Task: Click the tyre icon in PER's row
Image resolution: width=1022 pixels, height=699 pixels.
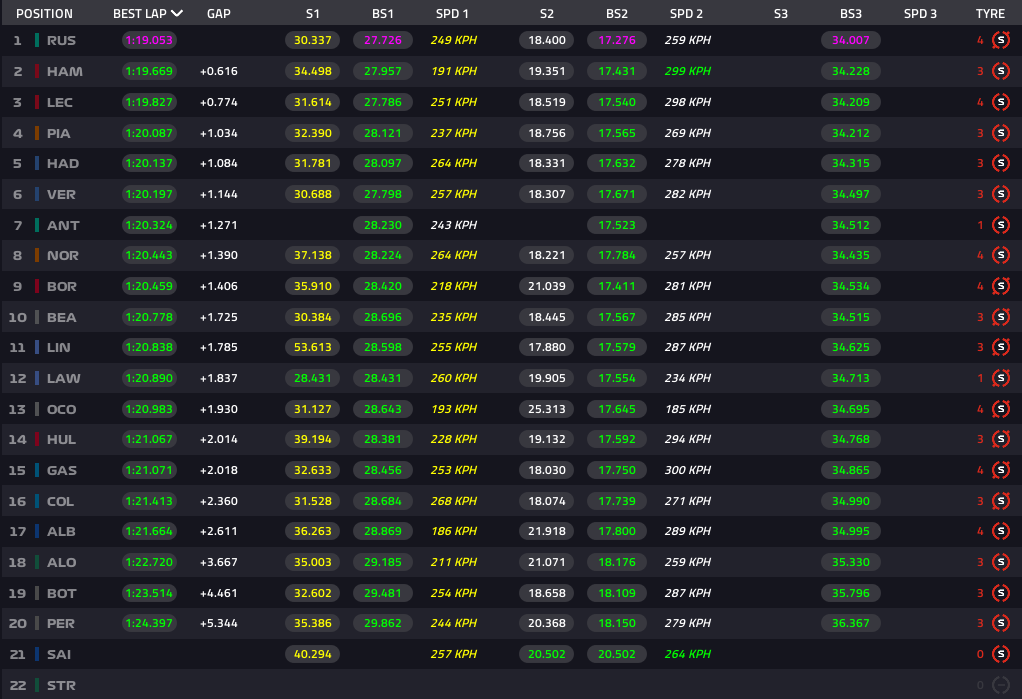Action: click(x=1000, y=624)
